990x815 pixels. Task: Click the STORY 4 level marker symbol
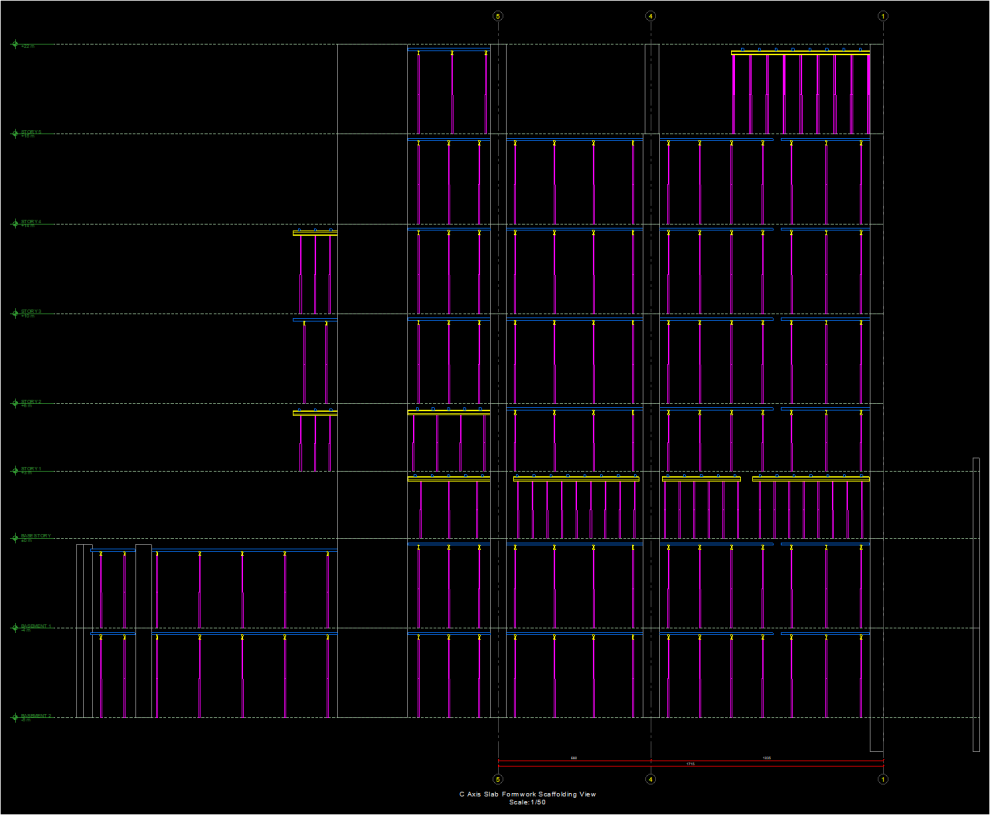click(15, 223)
